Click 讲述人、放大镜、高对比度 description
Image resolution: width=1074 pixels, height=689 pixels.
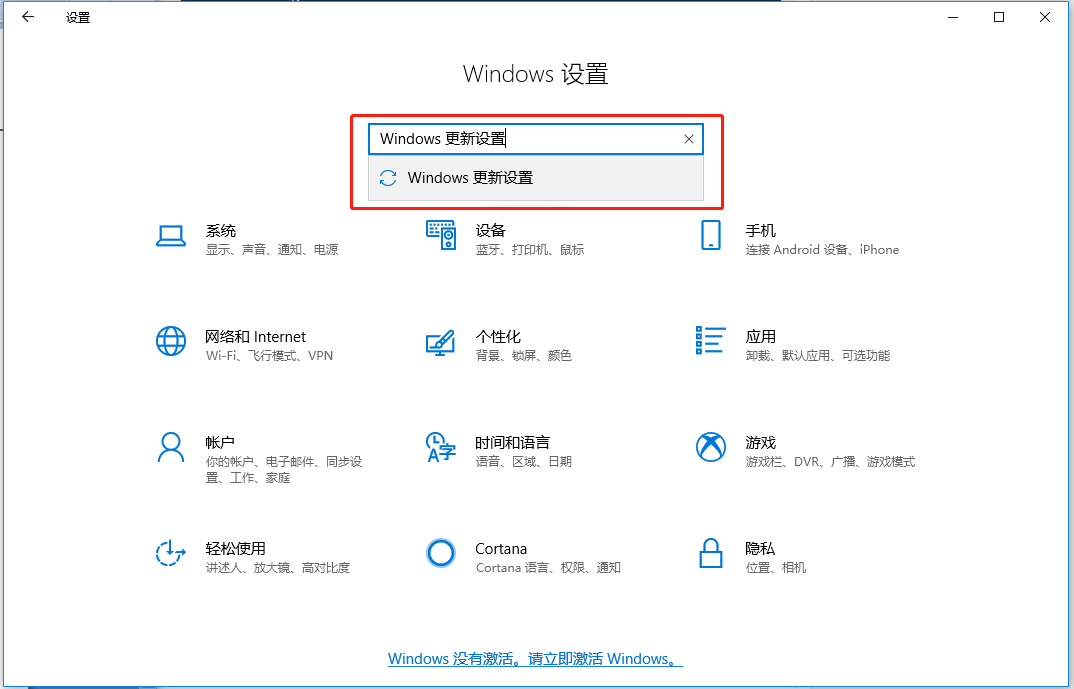pyautogui.click(x=277, y=568)
